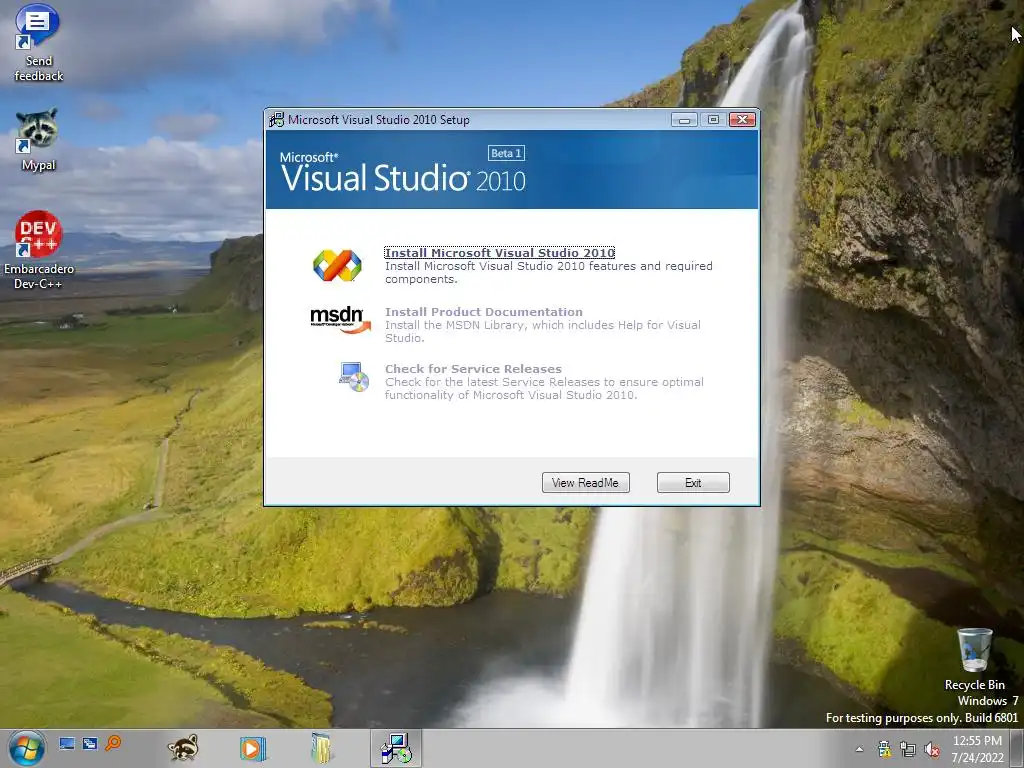Screen dimensions: 1024x768
Task: Click 'Check for the latest Service Releases' description
Action: [x=544, y=389]
